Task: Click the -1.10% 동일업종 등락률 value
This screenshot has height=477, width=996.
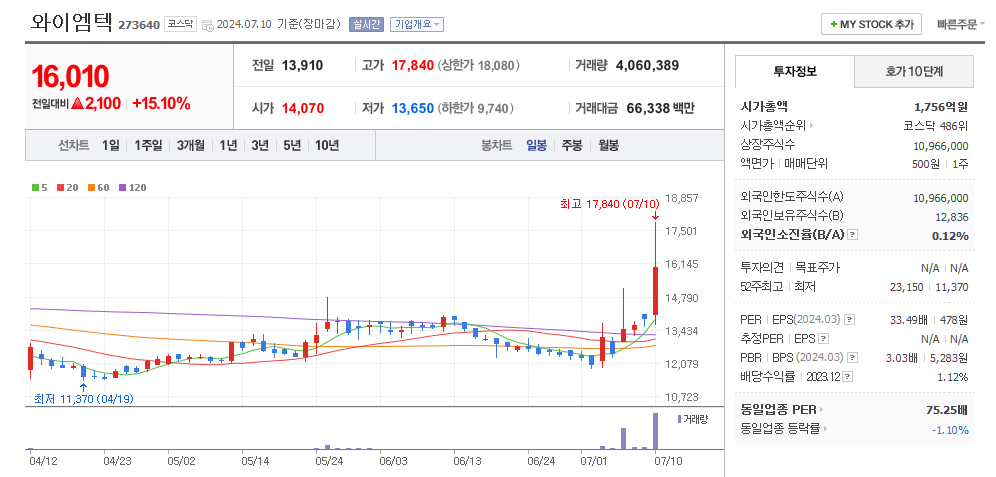Action: (x=950, y=430)
